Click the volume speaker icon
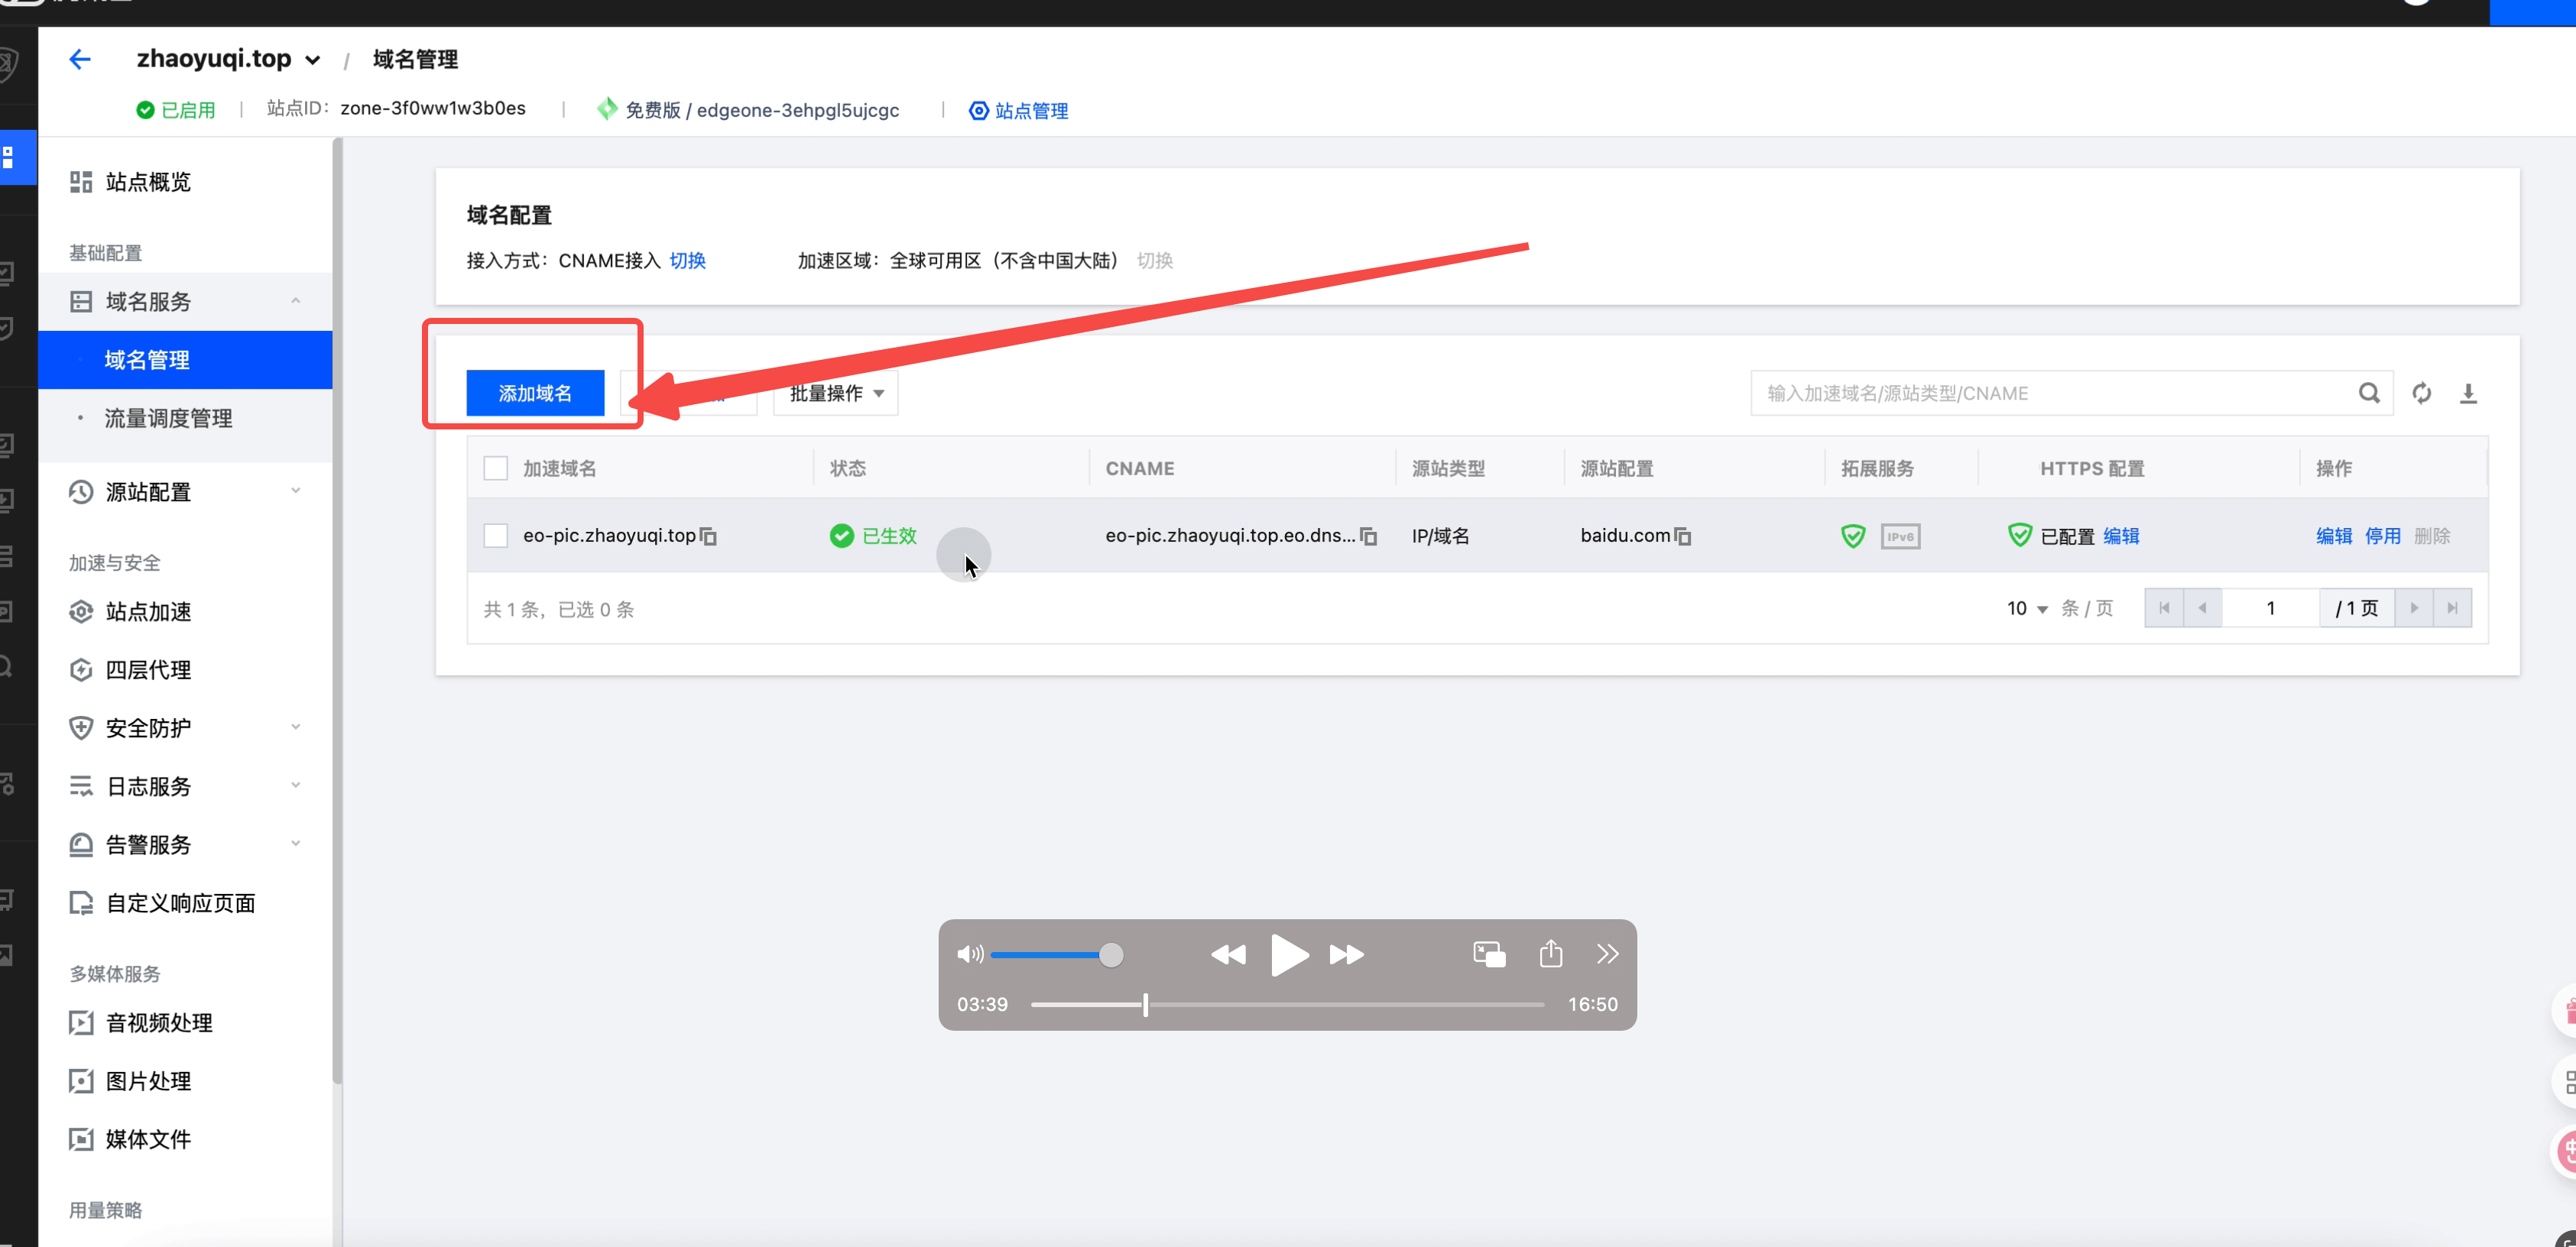Viewport: 2576px width, 1247px height. point(969,954)
